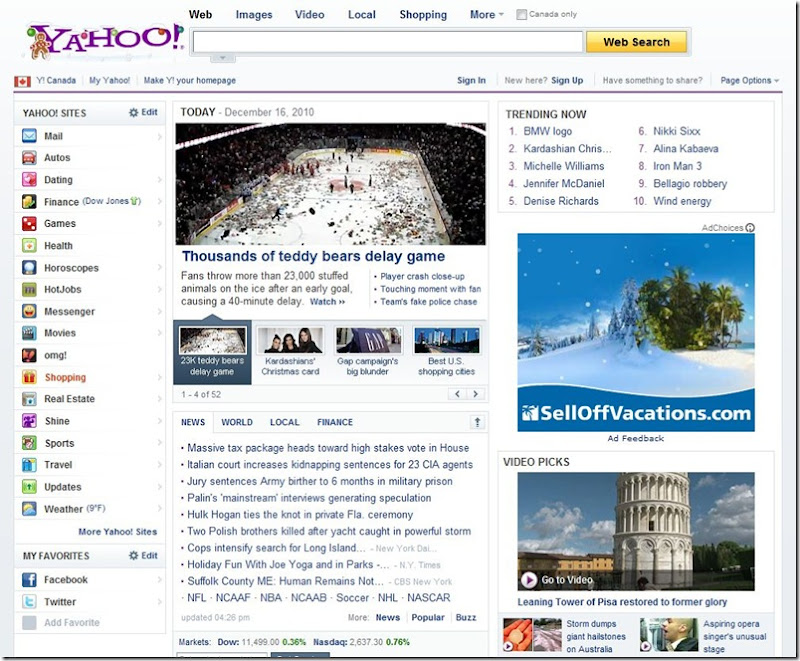Expand the Games row chevron
This screenshot has width=800, height=661.
[x=159, y=223]
